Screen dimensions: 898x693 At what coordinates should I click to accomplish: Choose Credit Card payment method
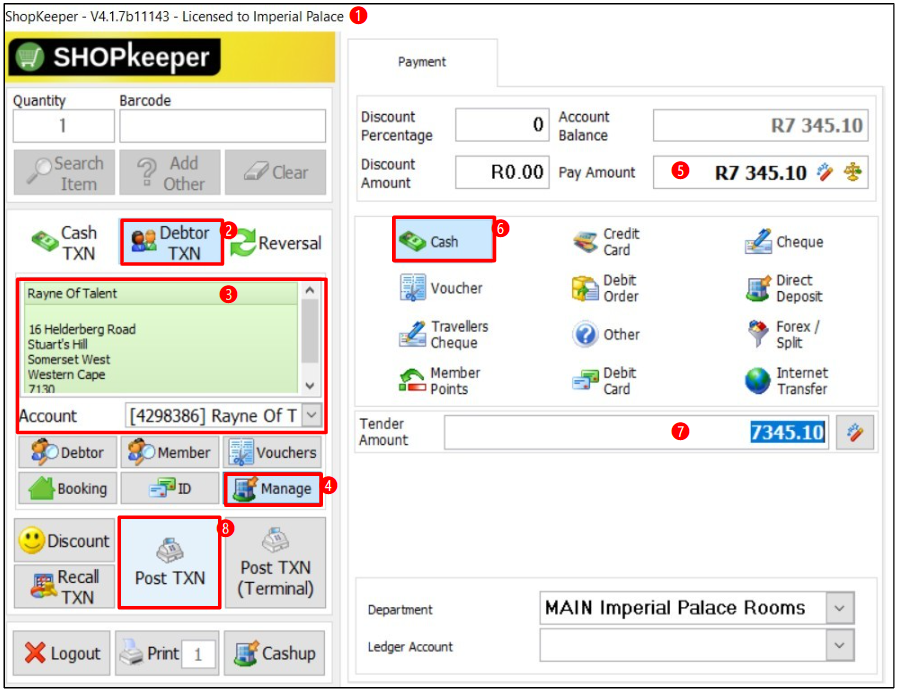(x=606, y=242)
